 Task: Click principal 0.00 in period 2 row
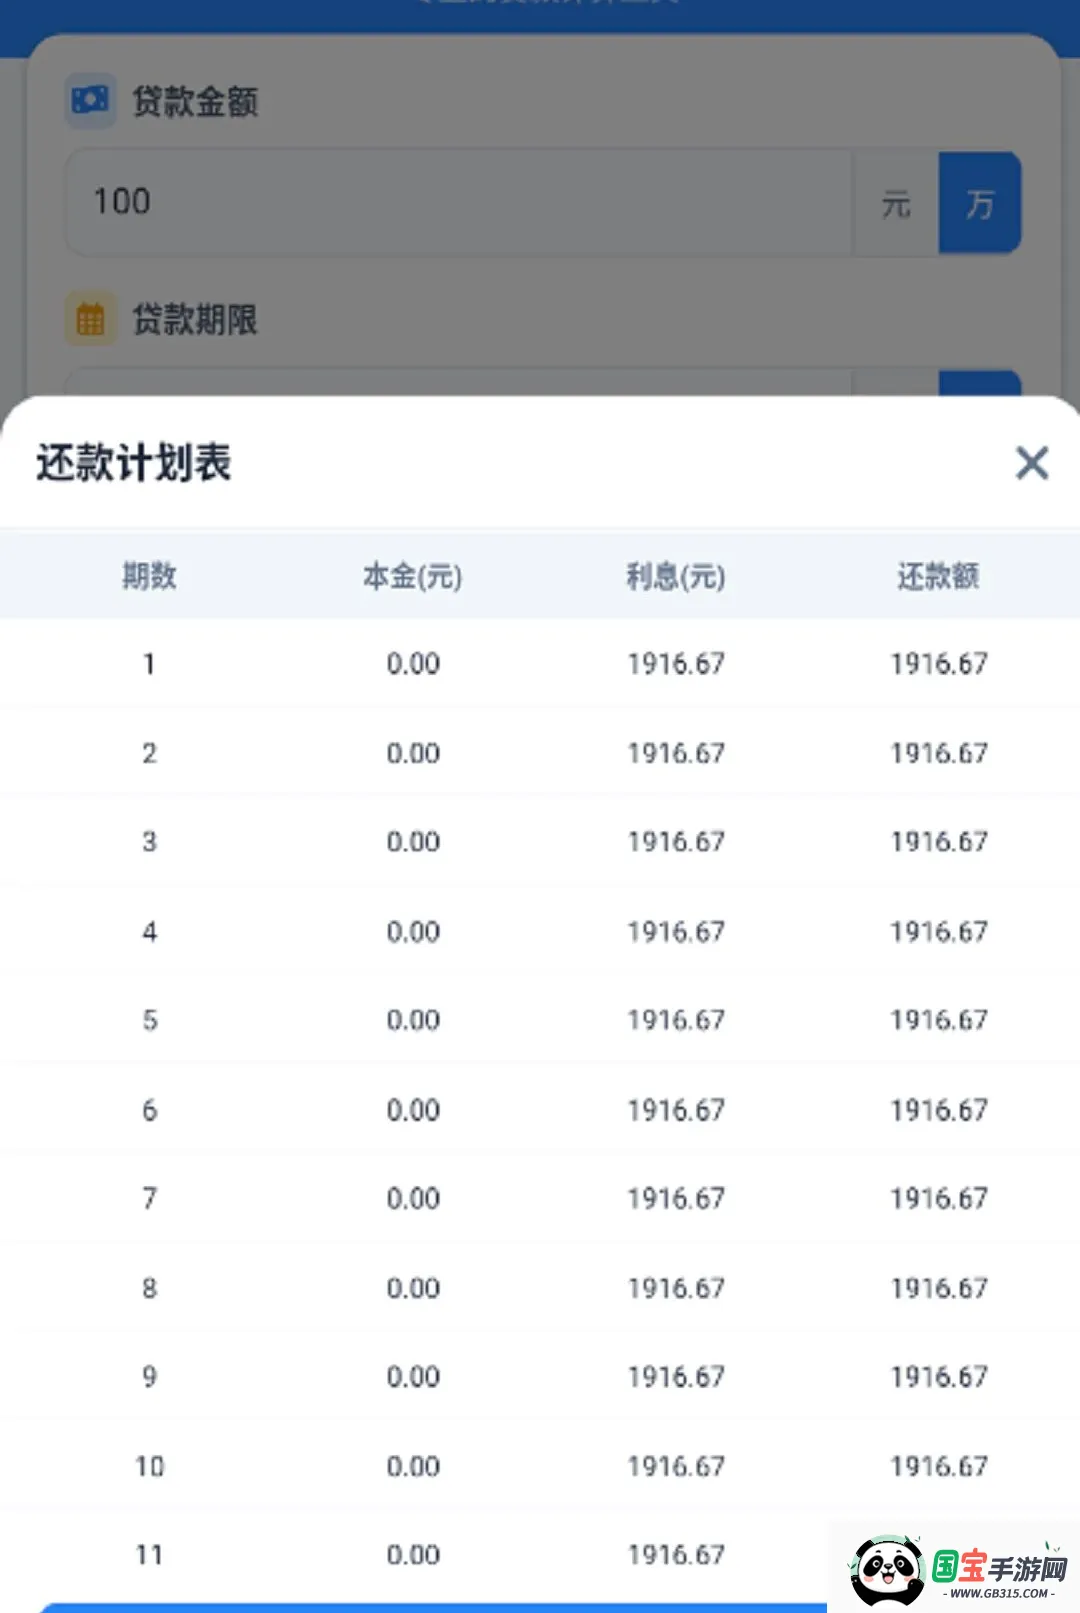[413, 753]
